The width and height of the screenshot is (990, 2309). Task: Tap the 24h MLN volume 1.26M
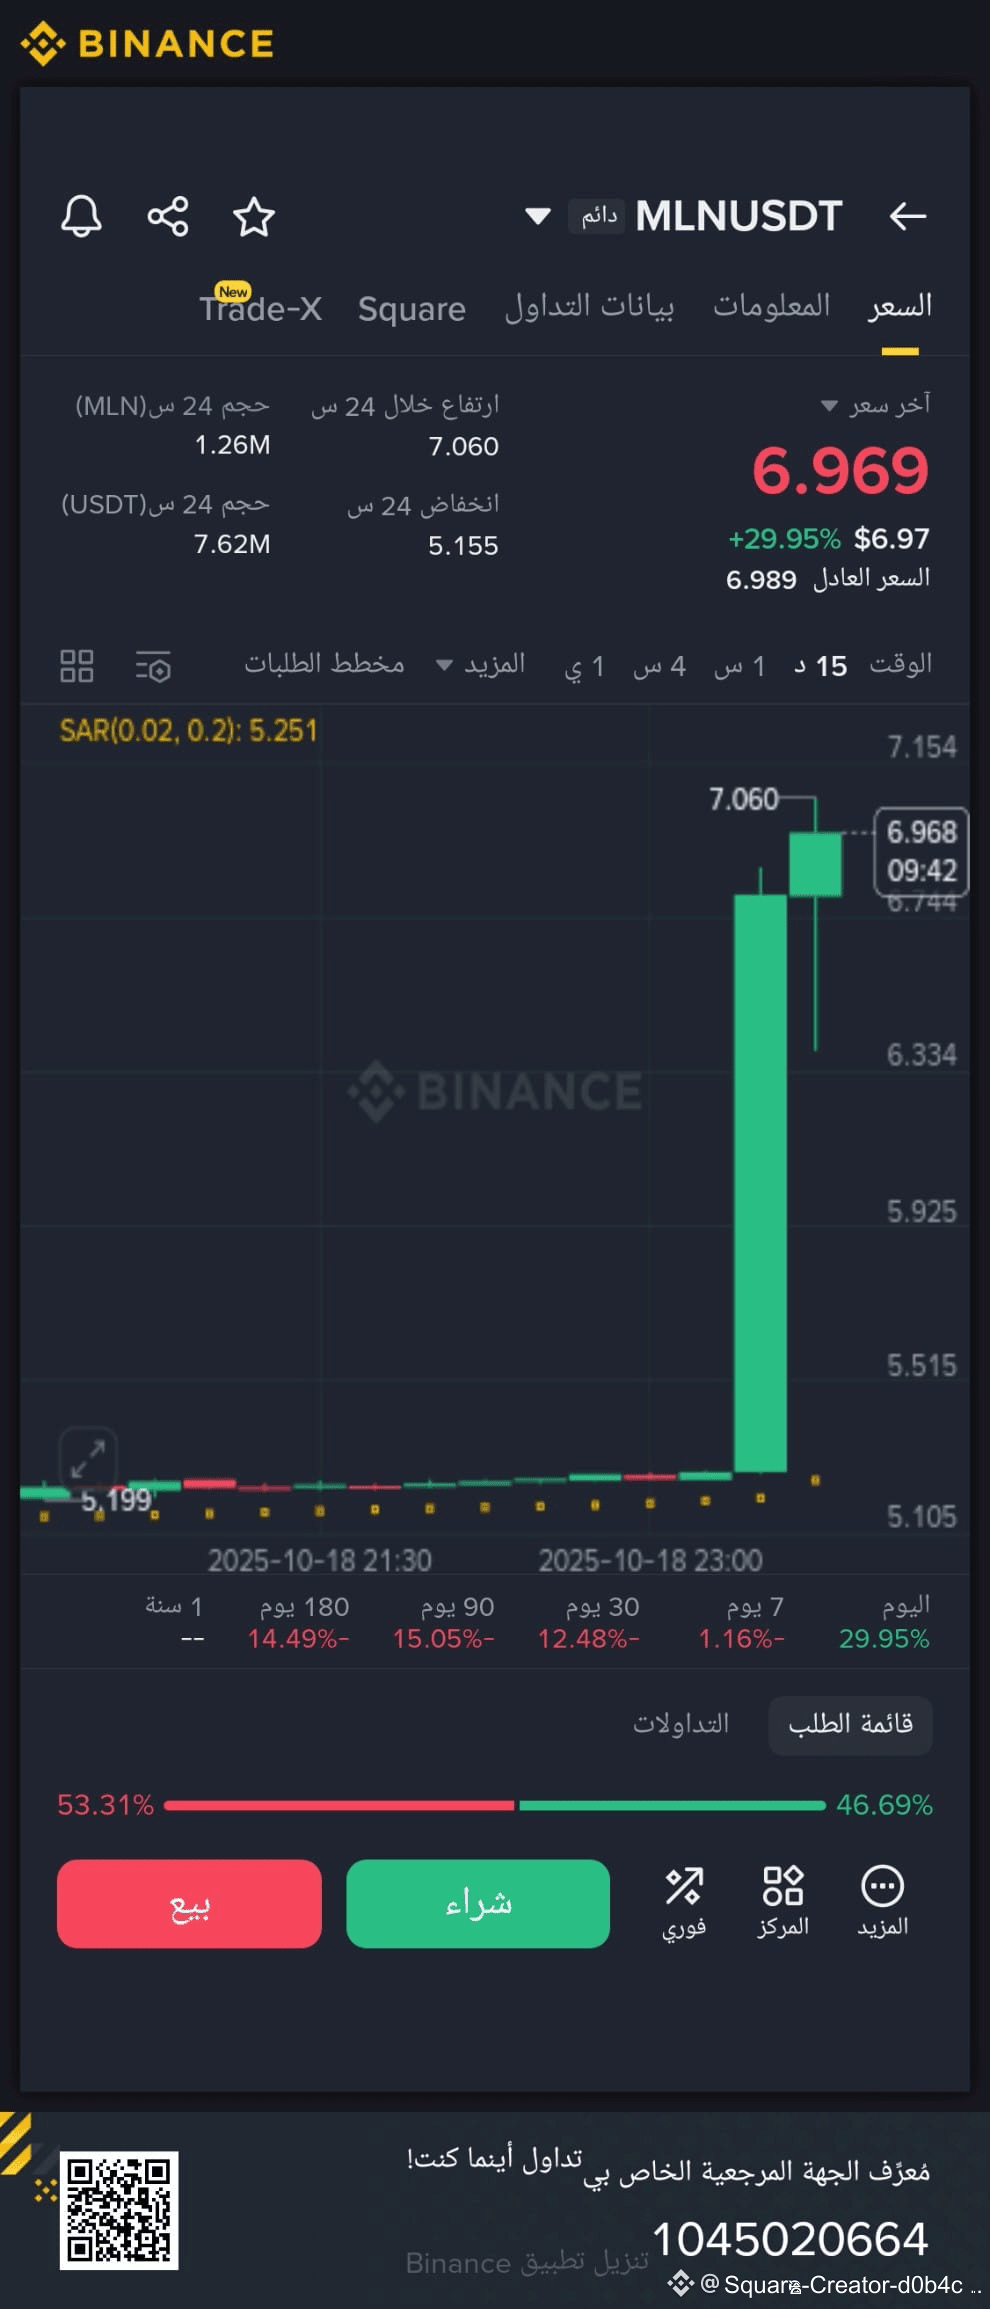[232, 445]
